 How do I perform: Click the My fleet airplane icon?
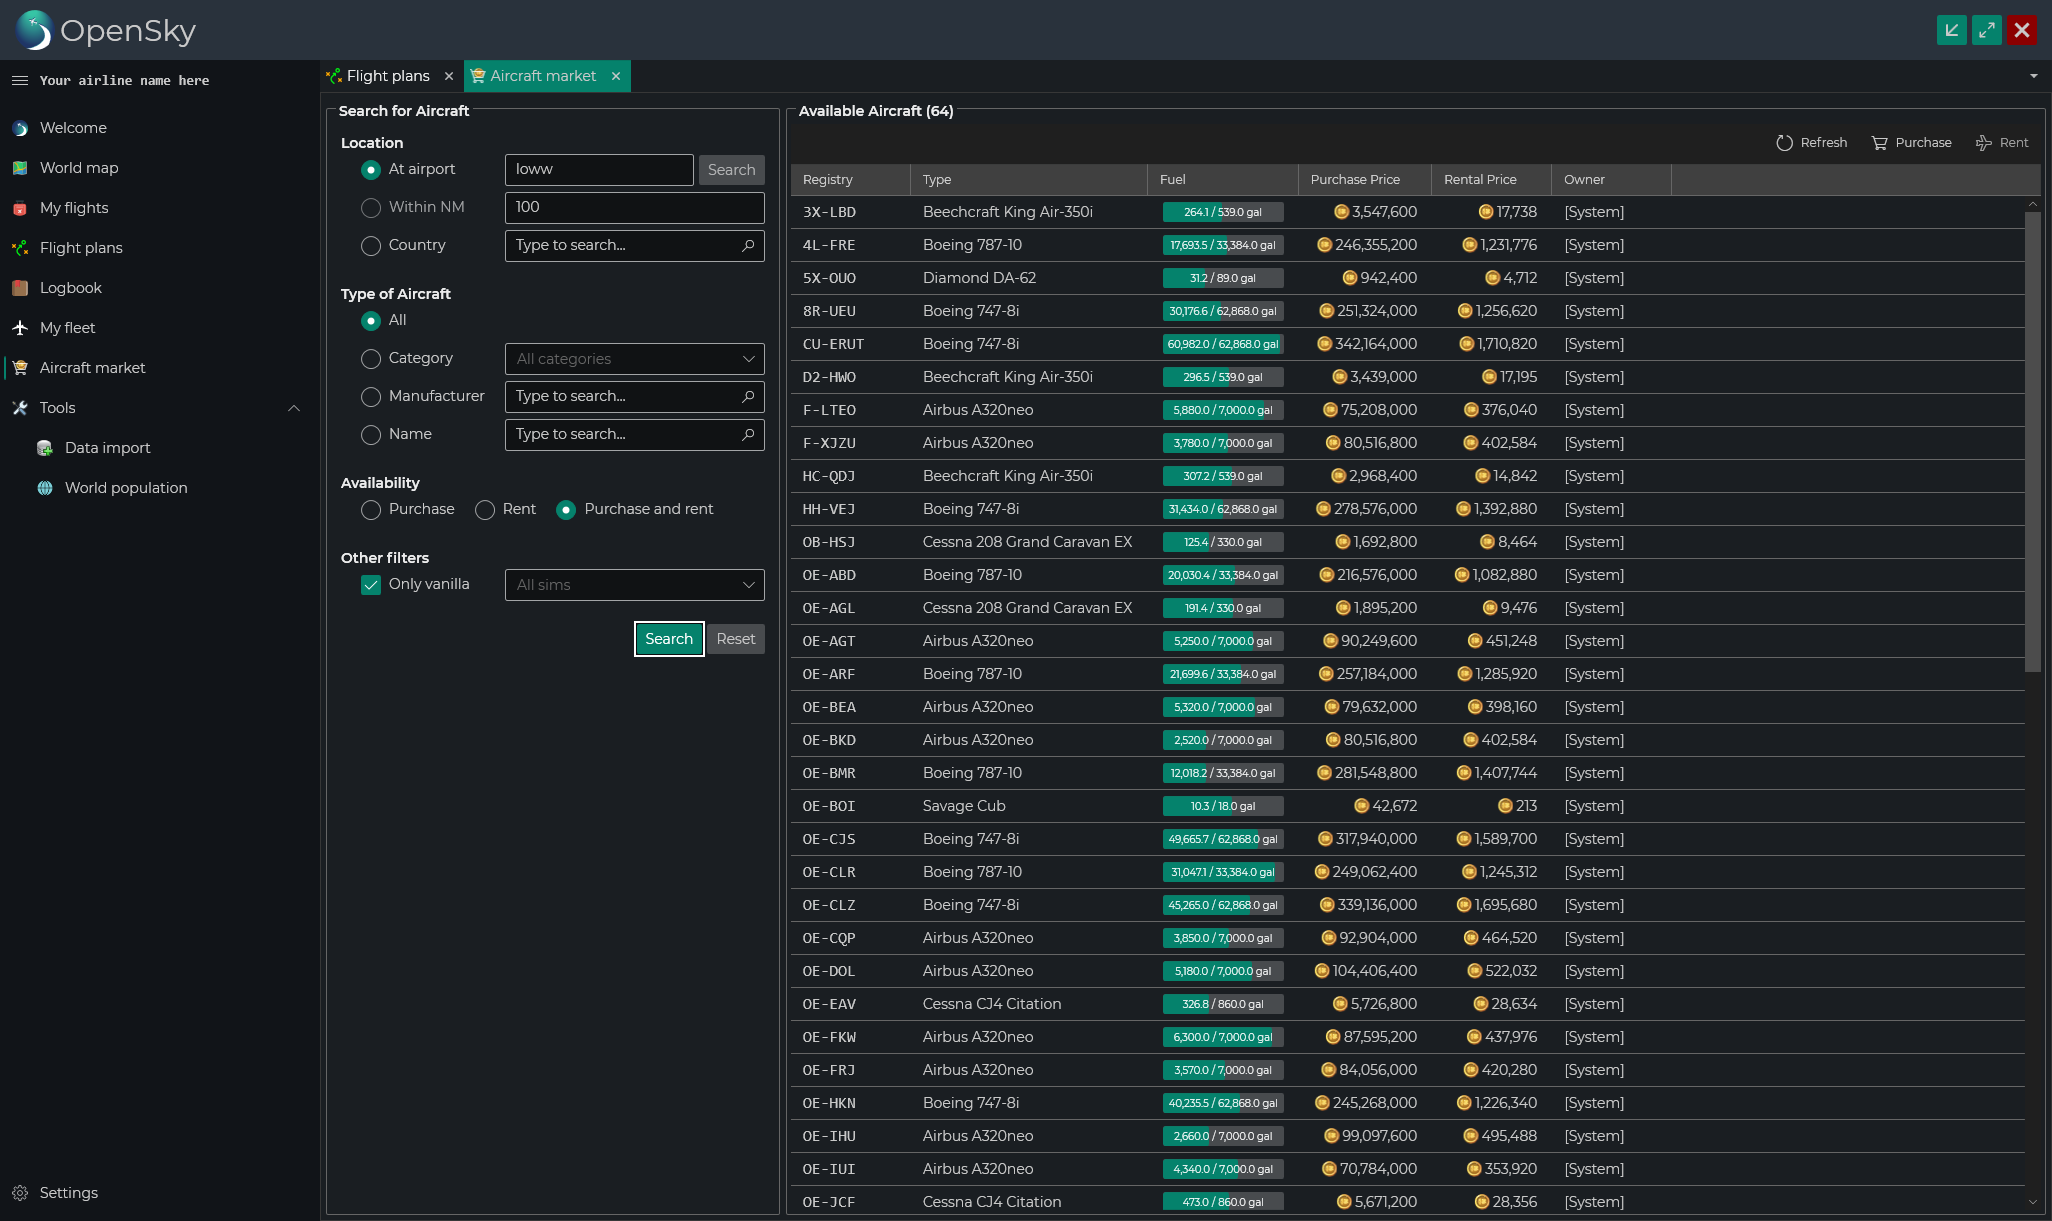[x=20, y=328]
